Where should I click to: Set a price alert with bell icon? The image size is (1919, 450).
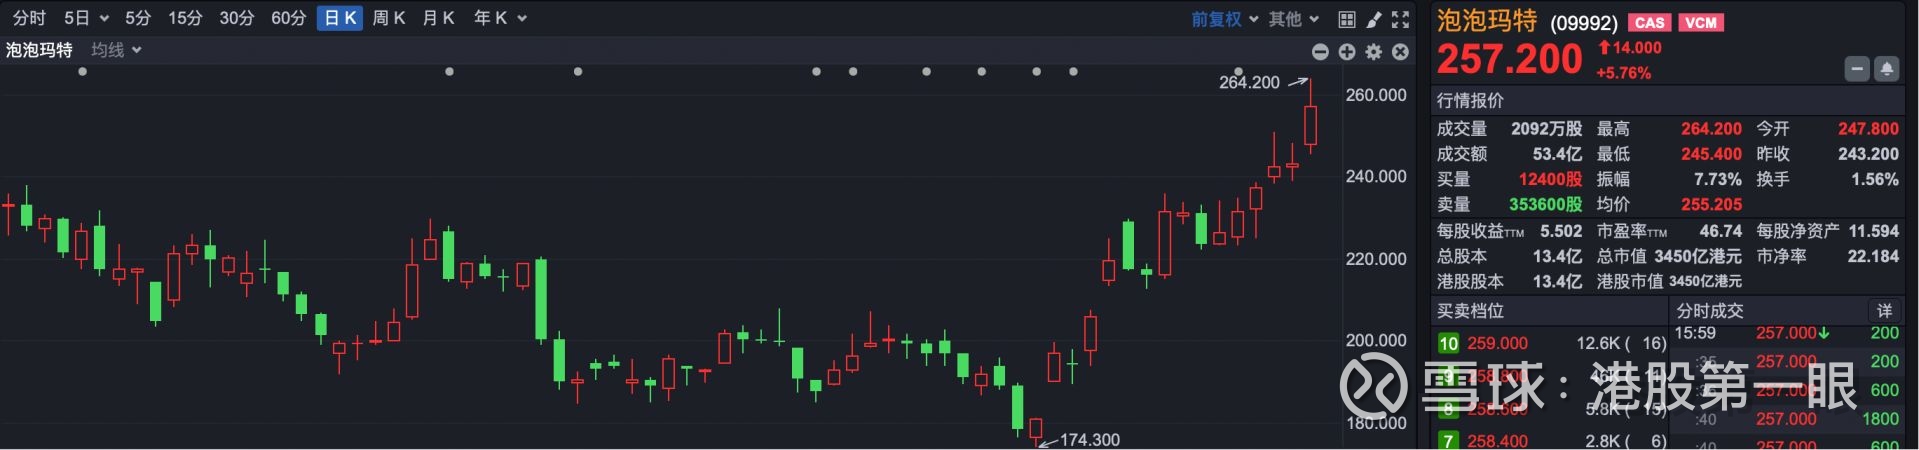(x=1887, y=69)
